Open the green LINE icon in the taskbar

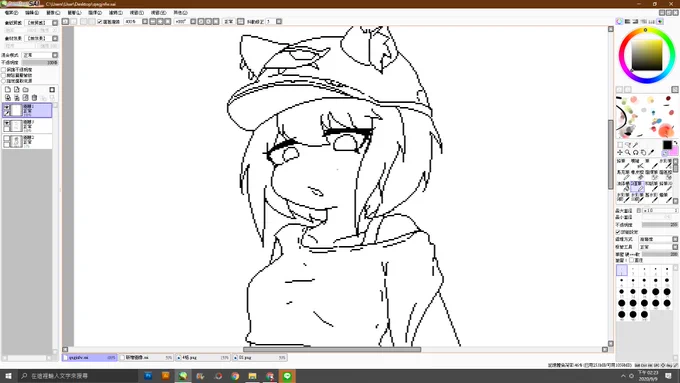click(x=287, y=376)
